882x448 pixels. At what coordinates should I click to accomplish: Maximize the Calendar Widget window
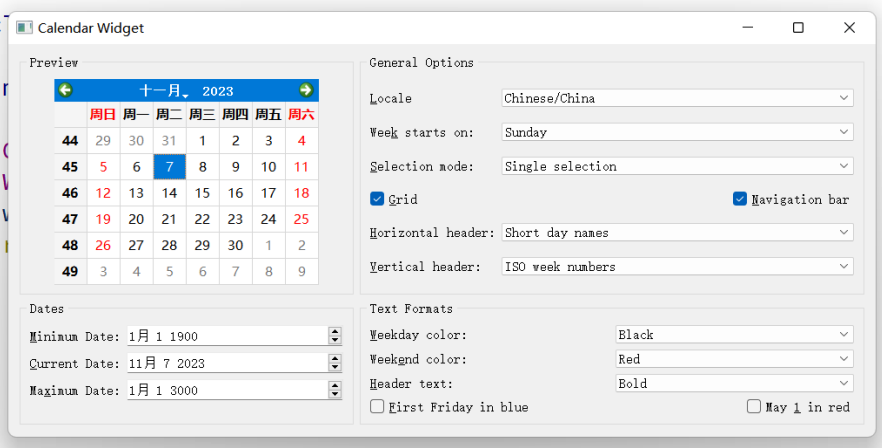pos(798,28)
